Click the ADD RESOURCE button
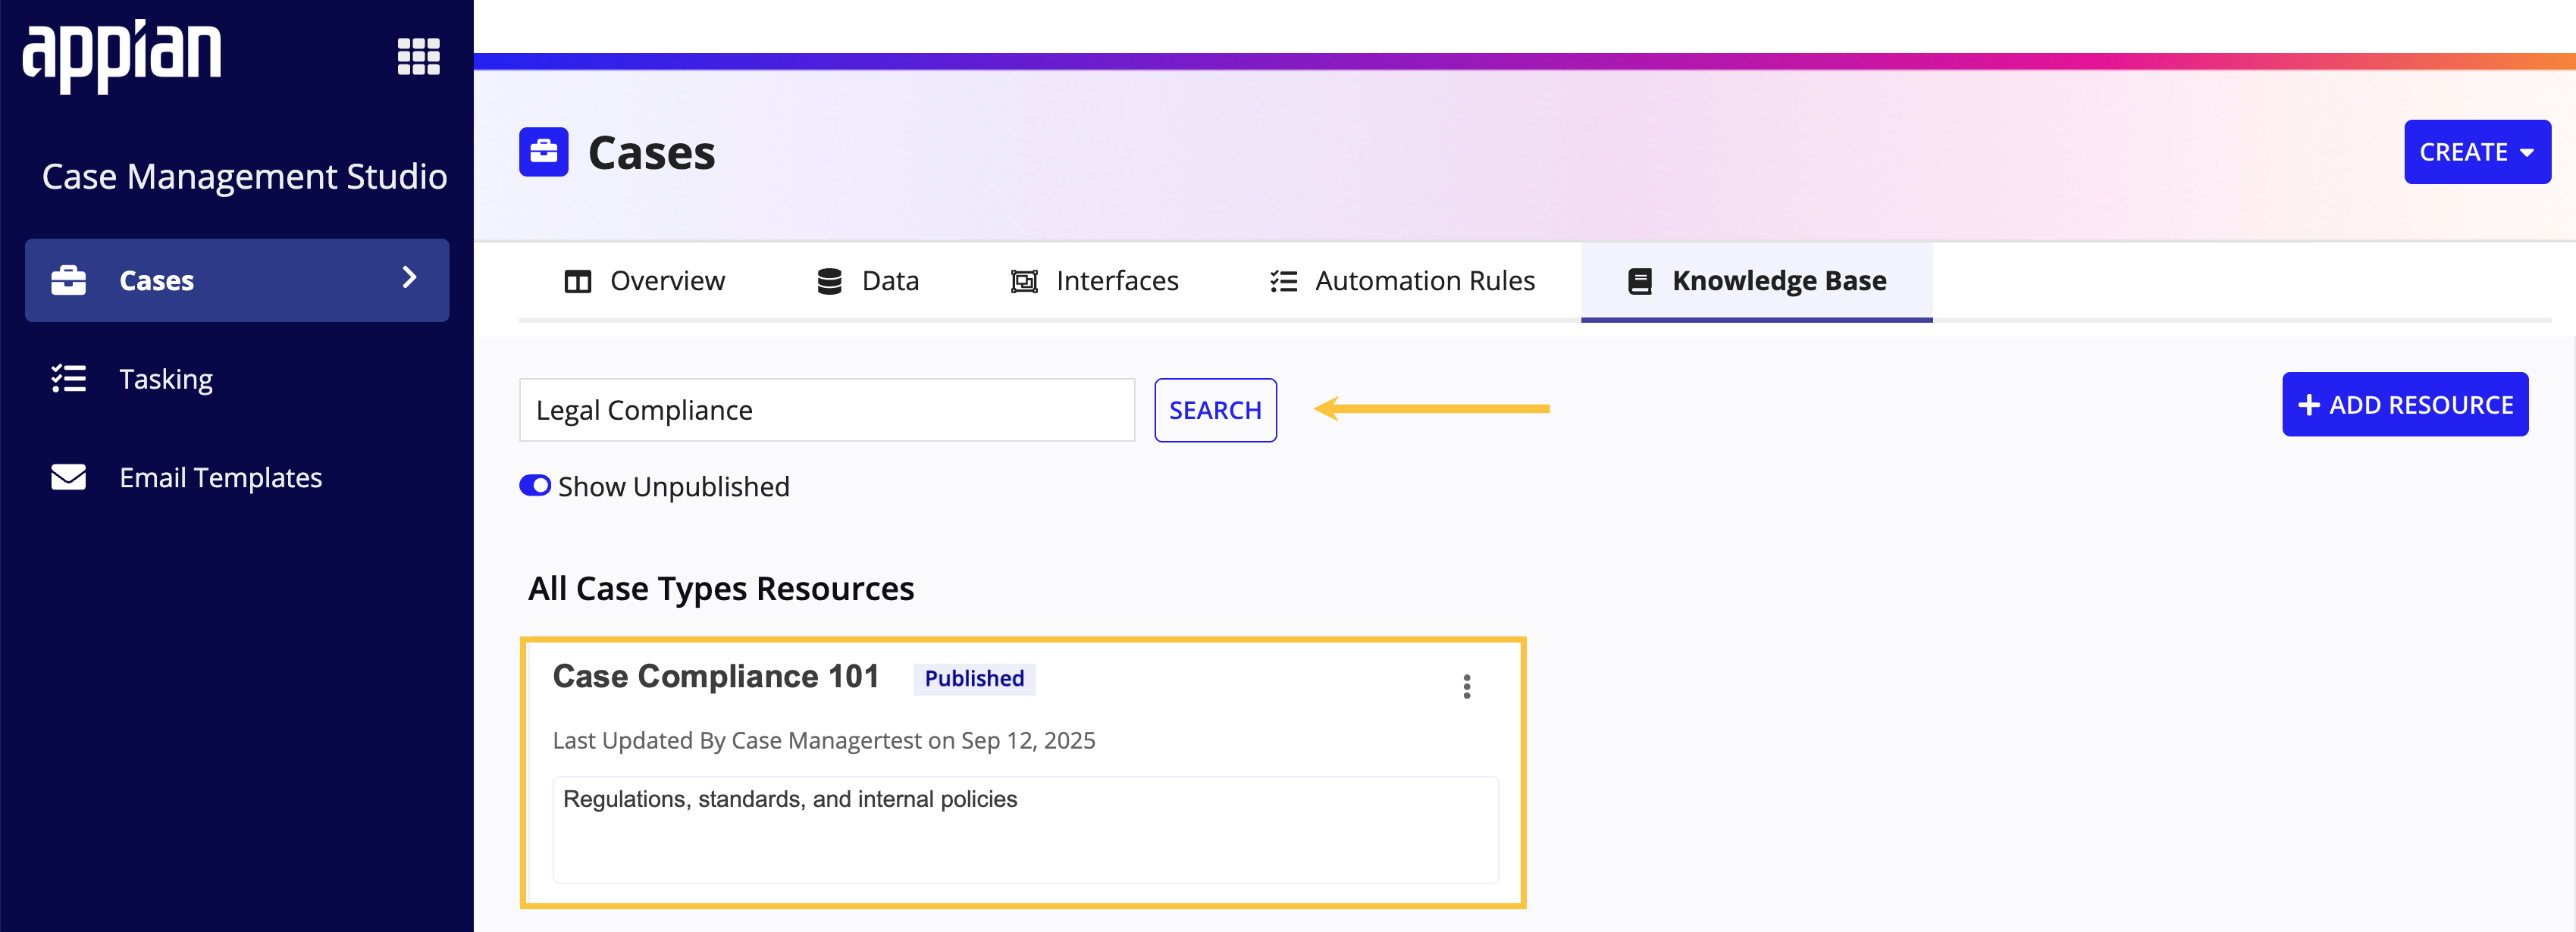The image size is (2576, 932). (x=2404, y=405)
